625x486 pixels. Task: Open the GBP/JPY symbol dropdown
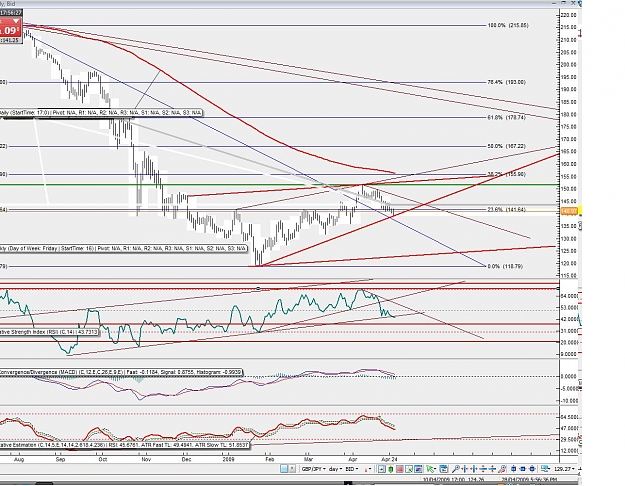[x=314, y=469]
